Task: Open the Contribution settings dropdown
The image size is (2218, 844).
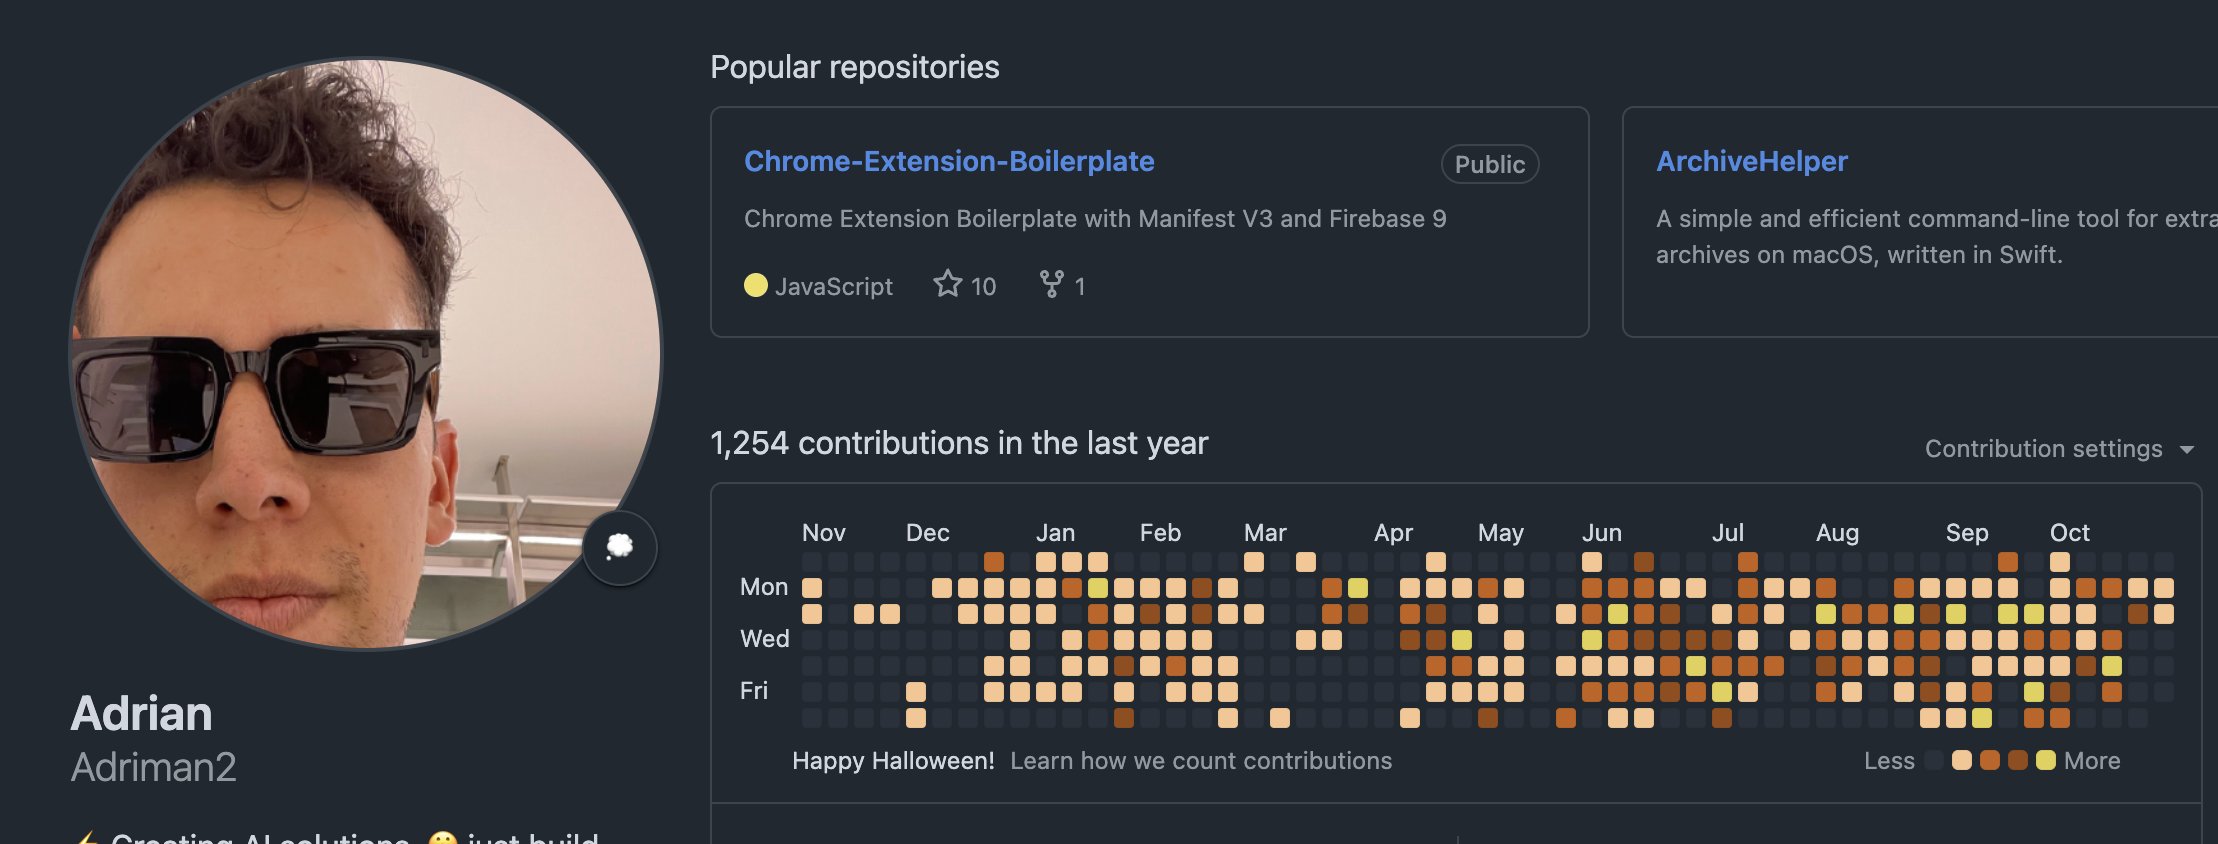Action: coord(2043,449)
